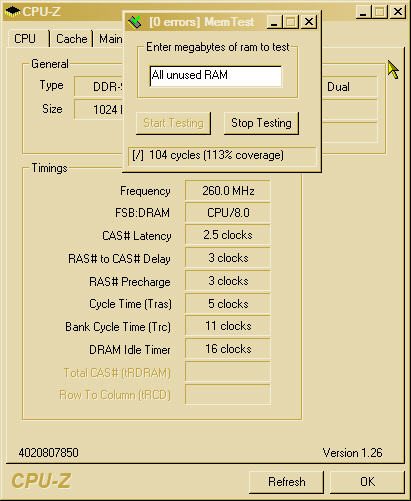Maximize the MemTest window
The width and height of the screenshot is (411, 501).
[290, 22]
